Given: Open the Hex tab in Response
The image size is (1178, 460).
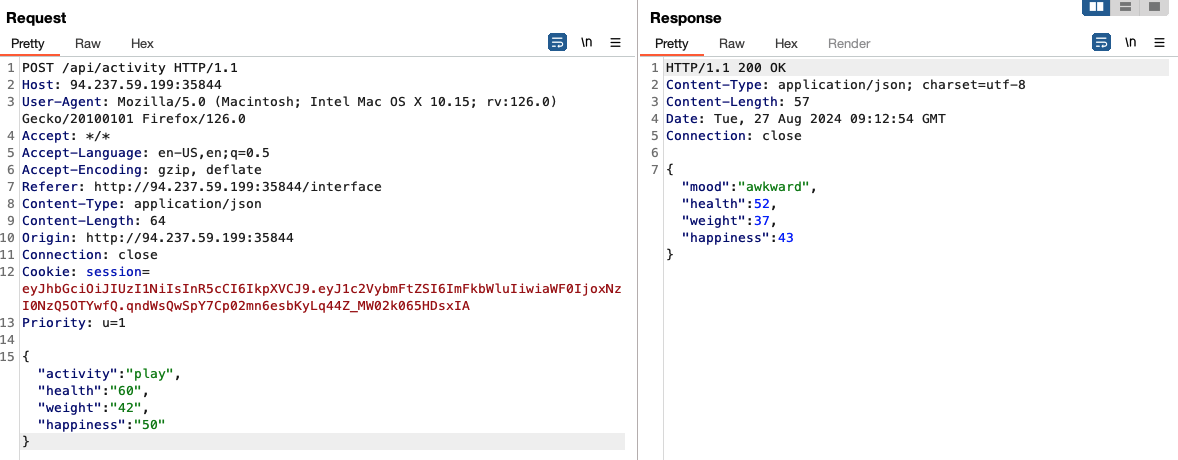Looking at the screenshot, I should pyautogui.click(x=786, y=44).
